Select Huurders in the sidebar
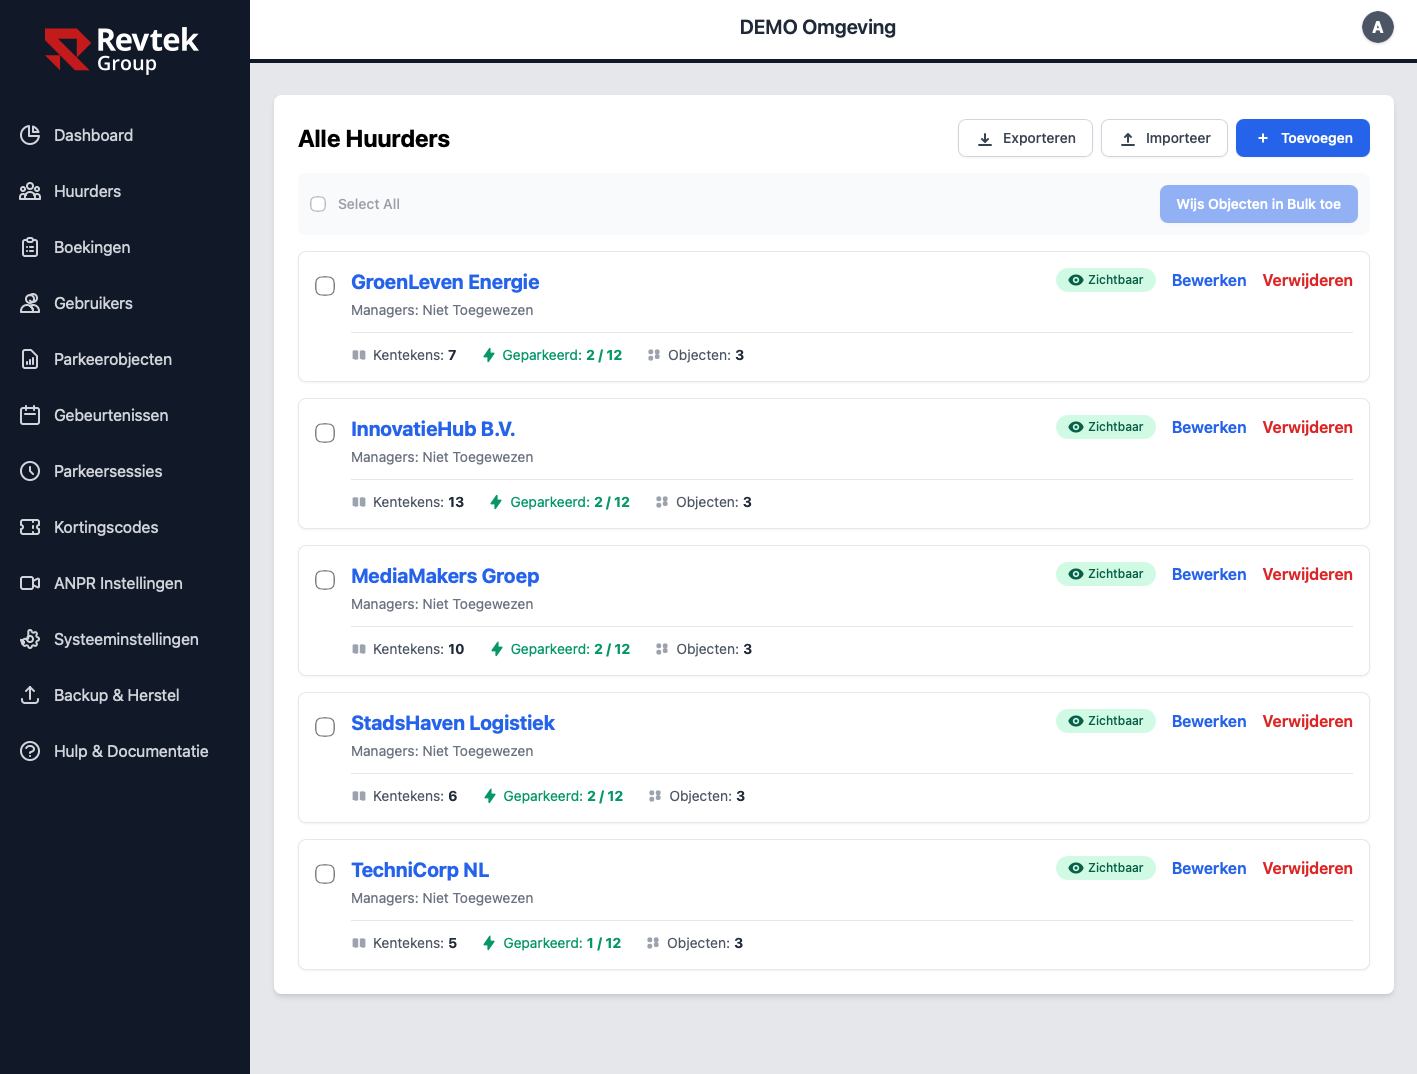This screenshot has height=1074, width=1417. 89,191
